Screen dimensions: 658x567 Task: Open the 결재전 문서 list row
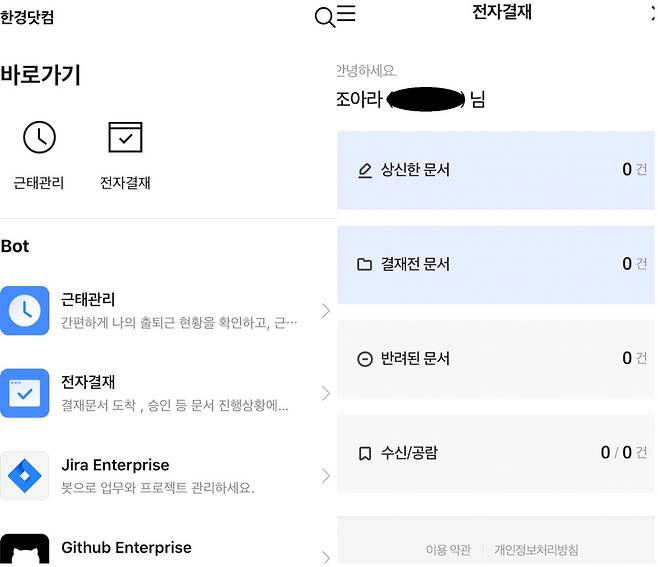pos(495,264)
